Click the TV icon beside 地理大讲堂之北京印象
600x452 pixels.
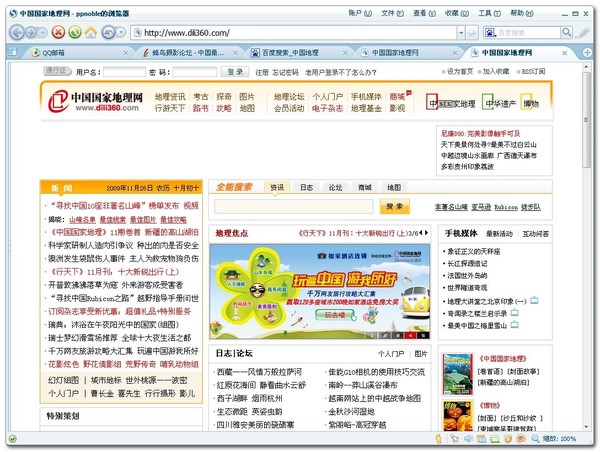click(534, 300)
